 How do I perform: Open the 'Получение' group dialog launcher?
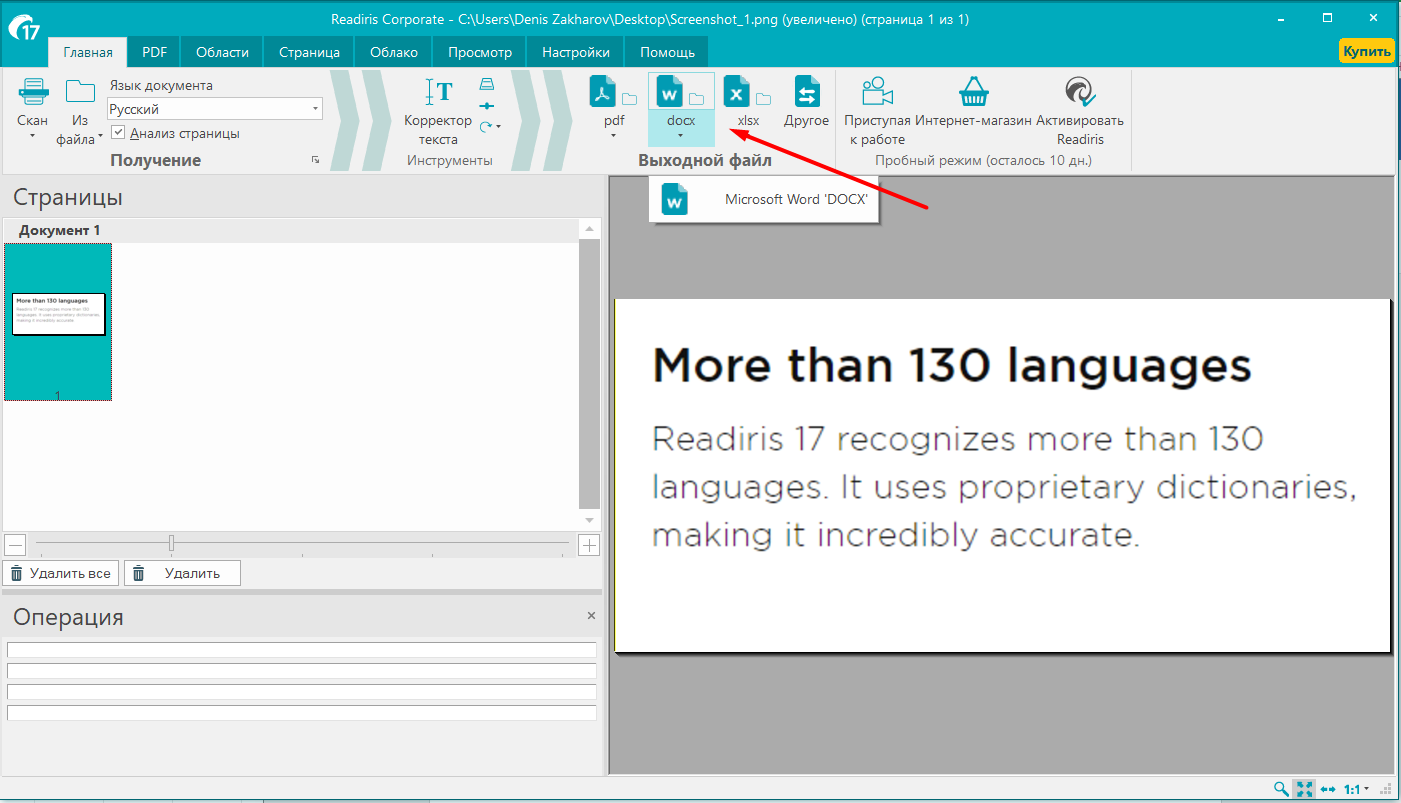click(x=315, y=160)
